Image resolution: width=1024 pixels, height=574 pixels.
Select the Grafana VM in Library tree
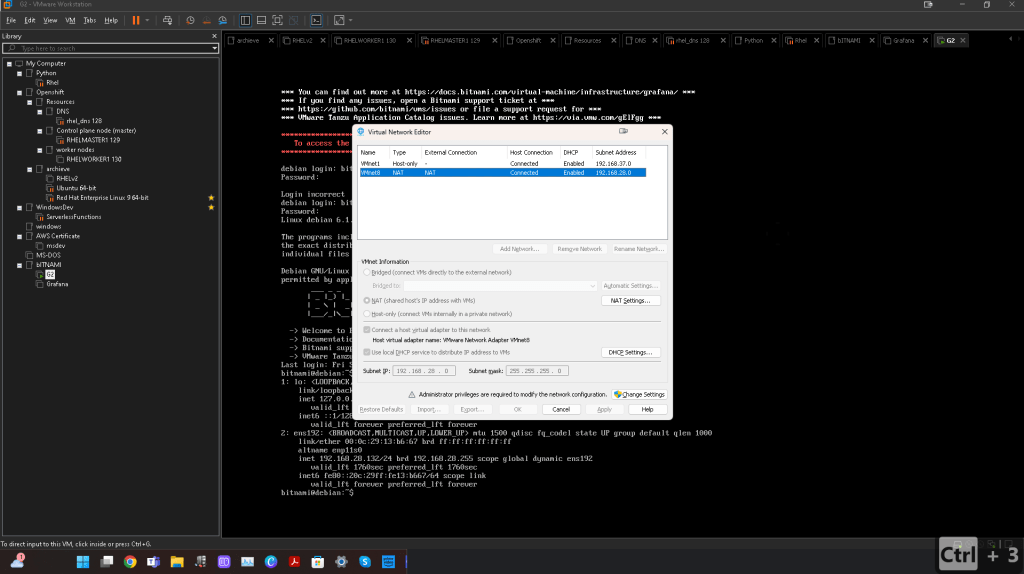coord(57,284)
